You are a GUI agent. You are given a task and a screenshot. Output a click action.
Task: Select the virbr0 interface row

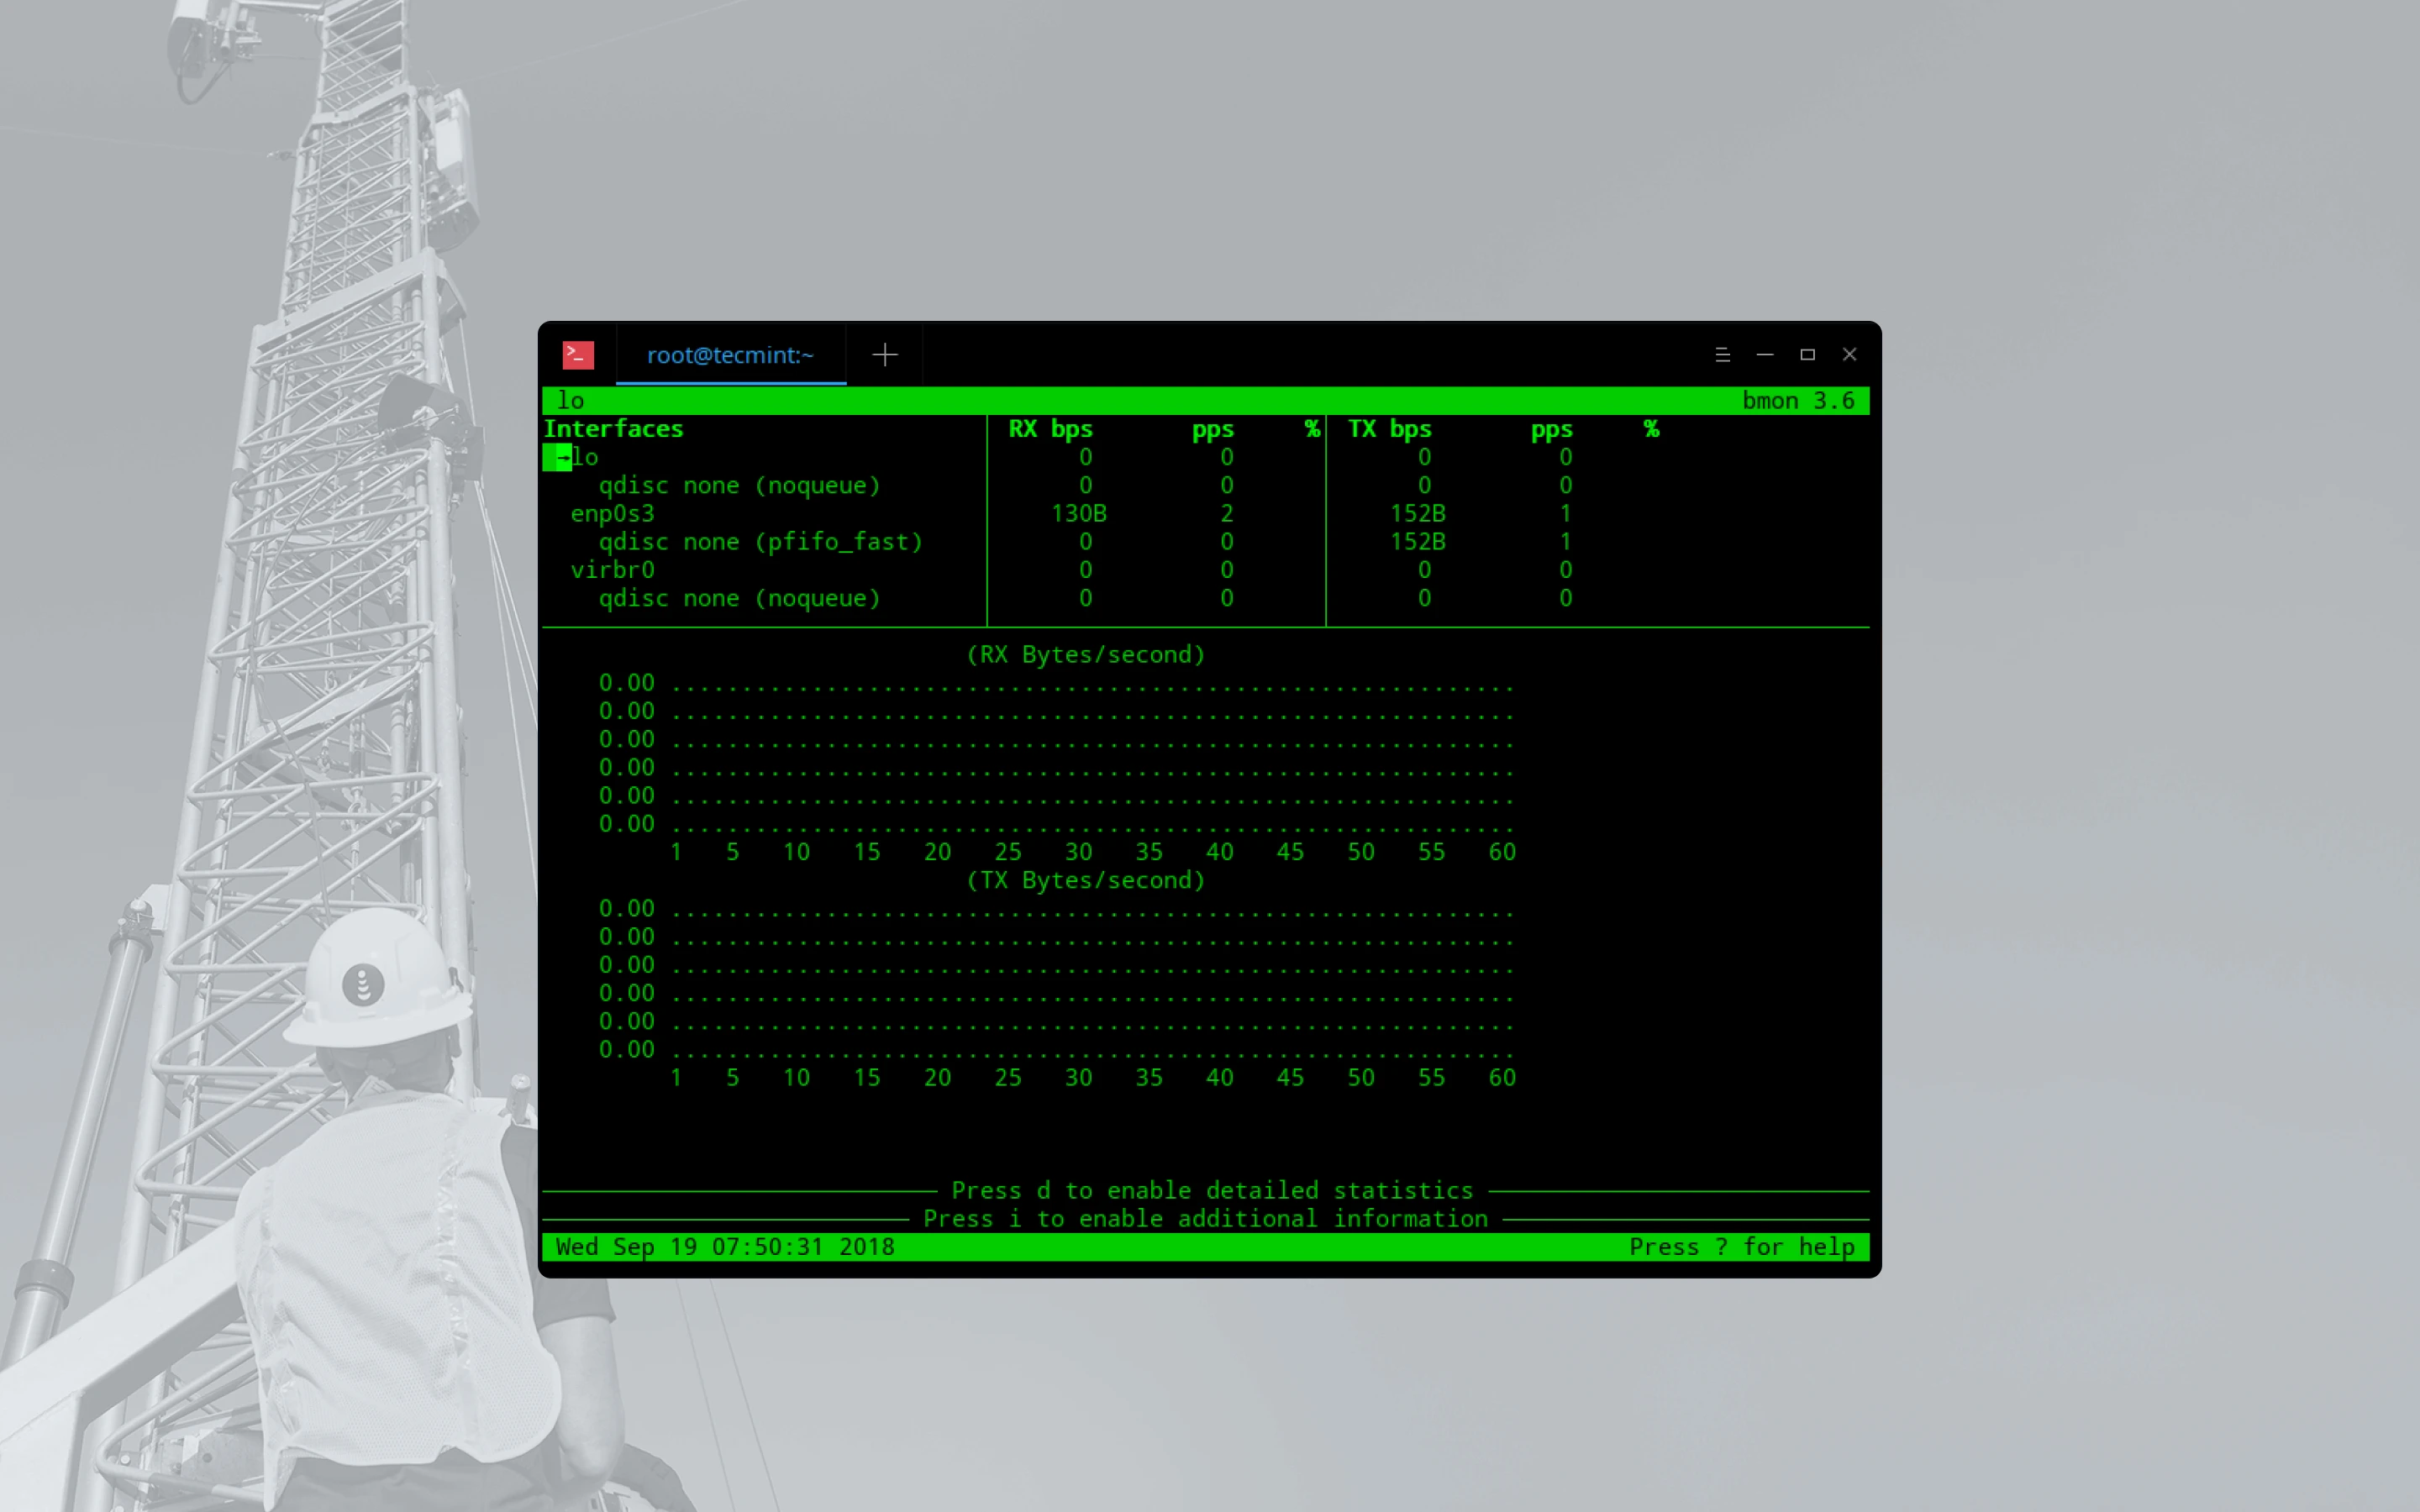tap(612, 570)
